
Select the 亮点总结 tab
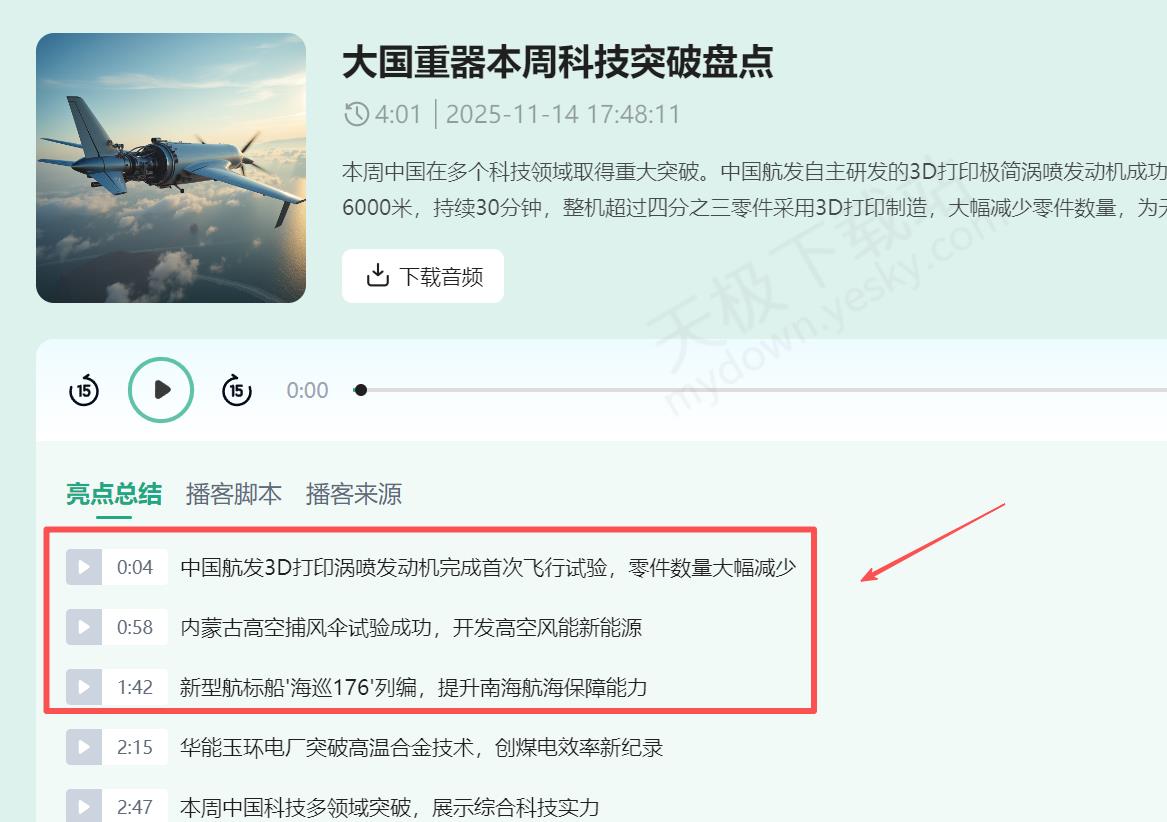coord(114,494)
